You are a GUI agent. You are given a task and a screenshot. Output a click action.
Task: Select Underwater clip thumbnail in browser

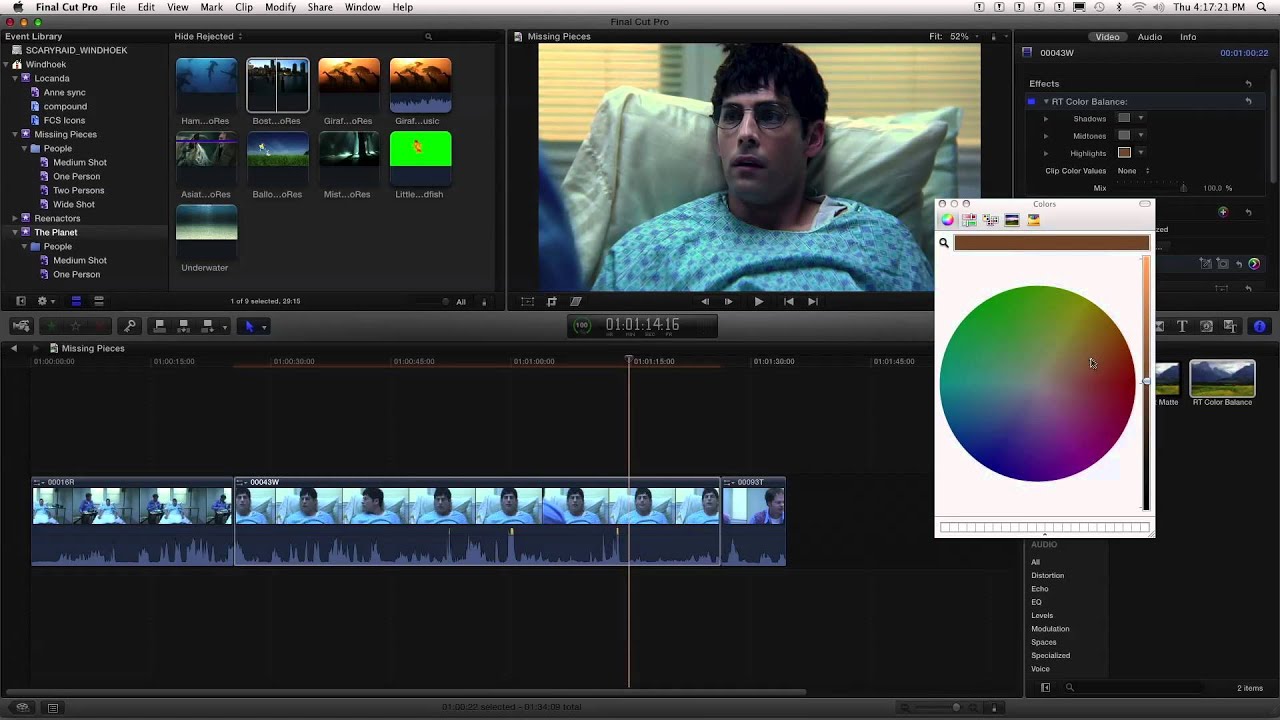(206, 231)
